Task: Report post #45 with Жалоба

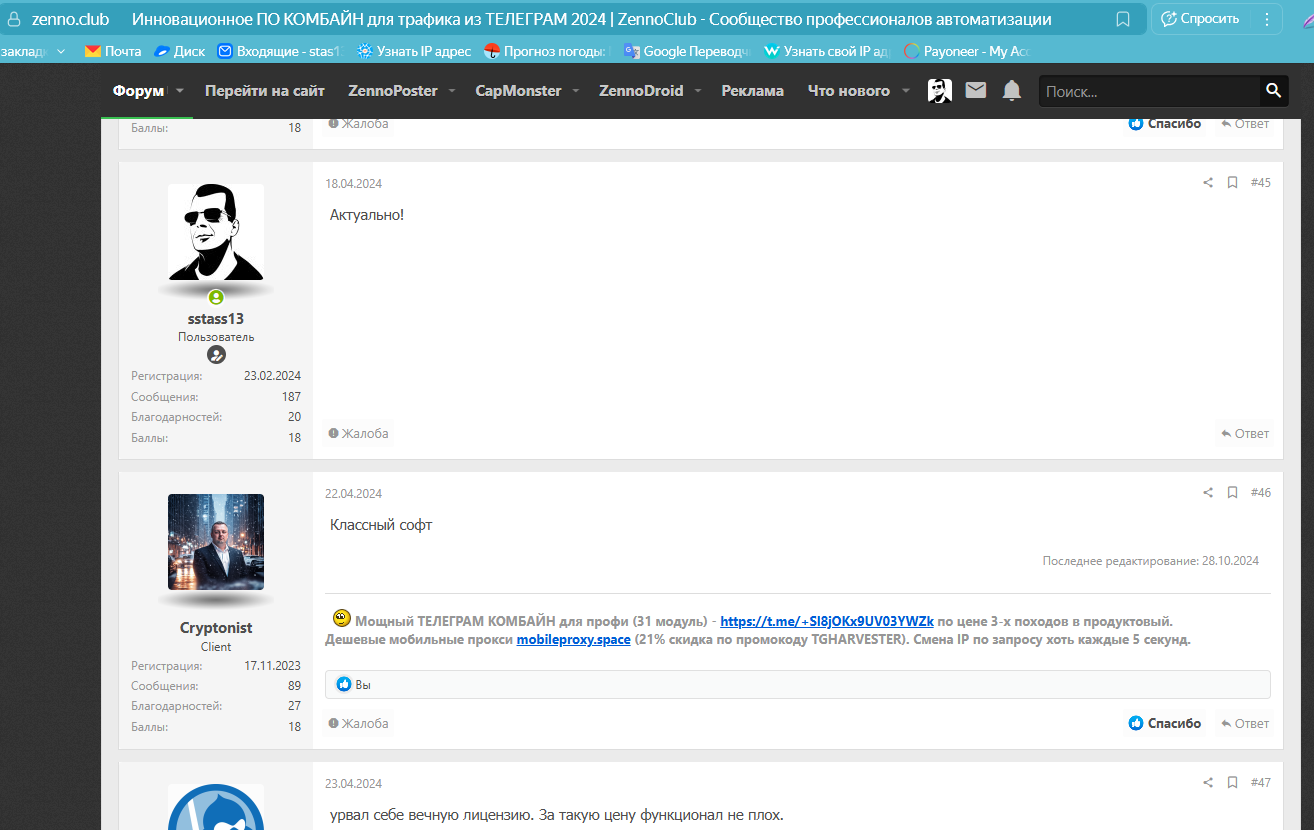Action: tap(359, 434)
